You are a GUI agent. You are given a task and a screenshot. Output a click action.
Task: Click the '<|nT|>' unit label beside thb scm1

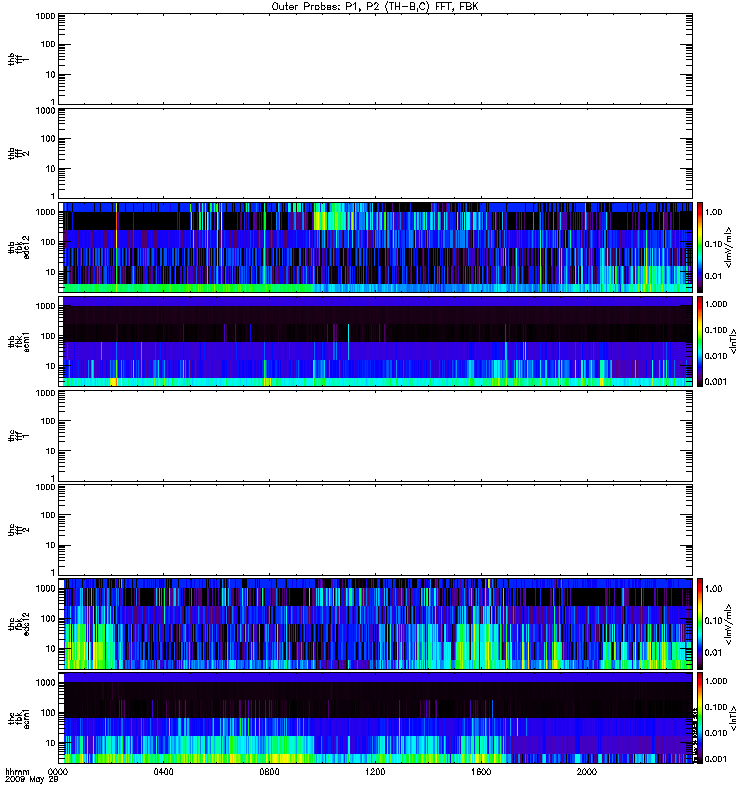(x=734, y=341)
